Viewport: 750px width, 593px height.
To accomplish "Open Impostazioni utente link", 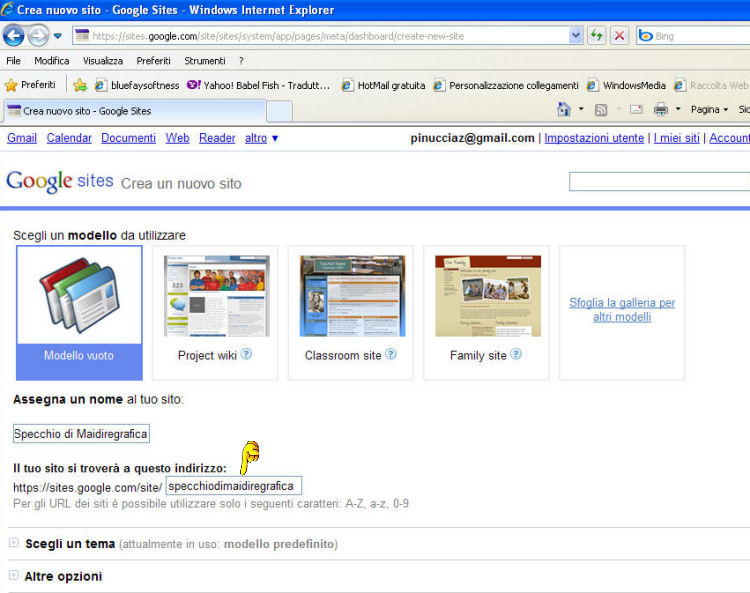I will pos(594,138).
